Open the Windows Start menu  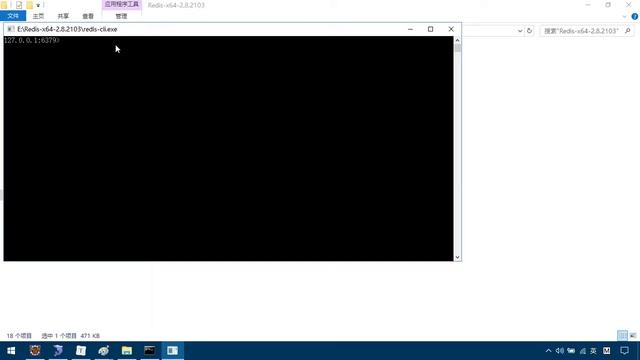(11, 351)
